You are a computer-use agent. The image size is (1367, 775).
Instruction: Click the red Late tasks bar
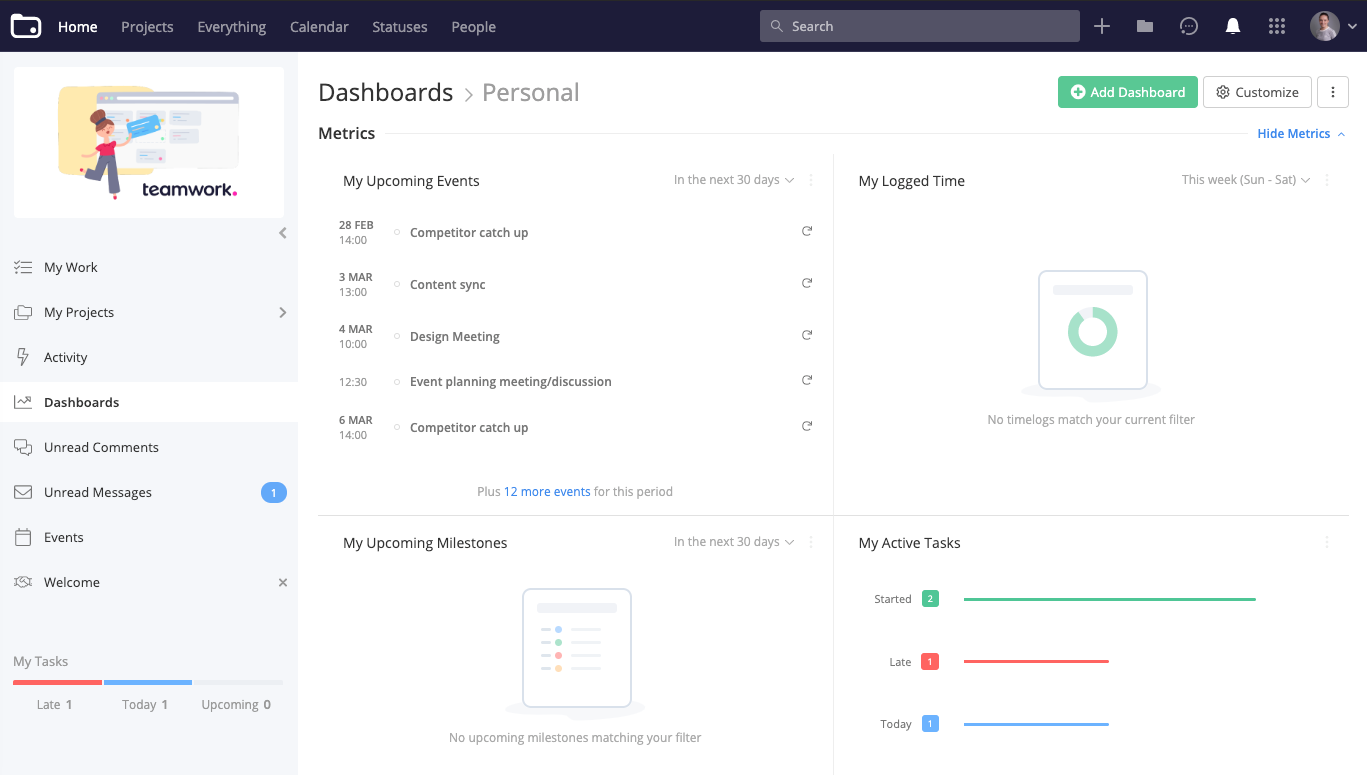pyautogui.click(x=1036, y=661)
